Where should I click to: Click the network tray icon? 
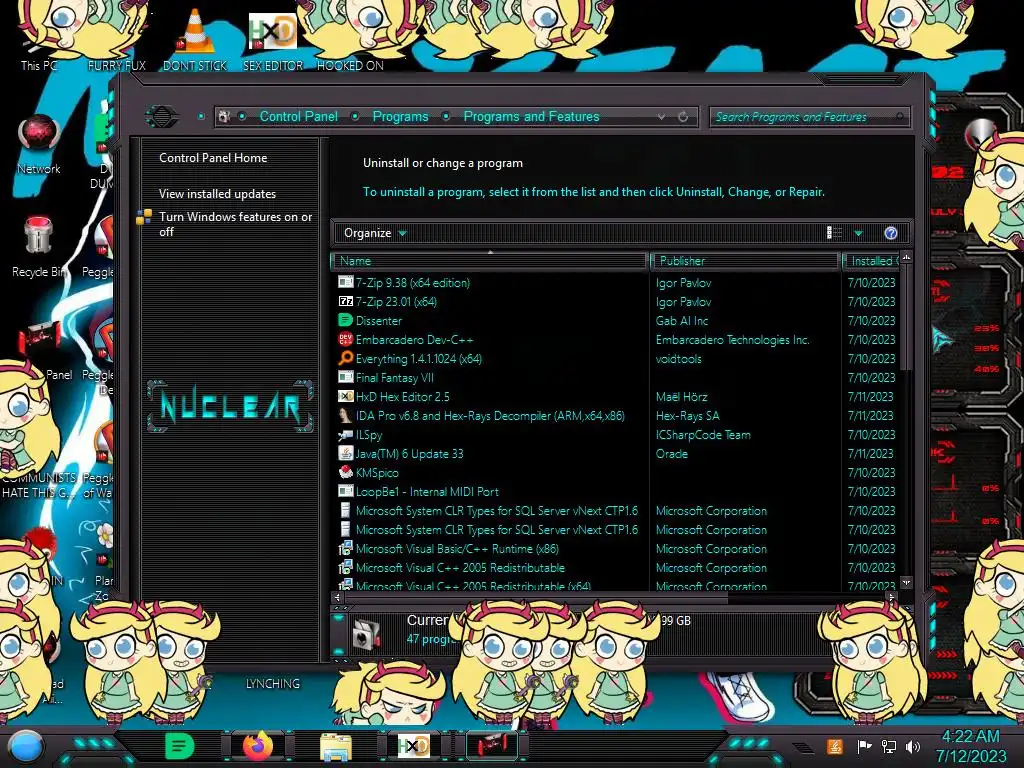(889, 746)
